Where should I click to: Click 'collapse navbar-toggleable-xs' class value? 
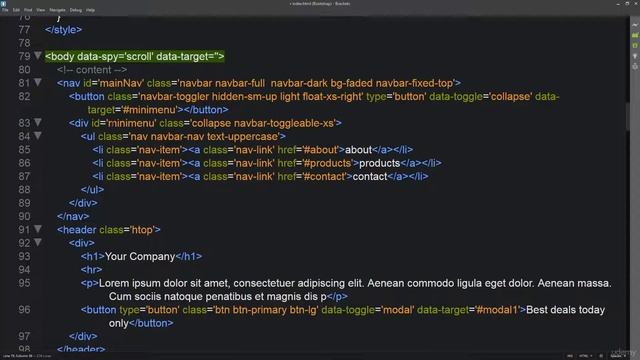263,123
